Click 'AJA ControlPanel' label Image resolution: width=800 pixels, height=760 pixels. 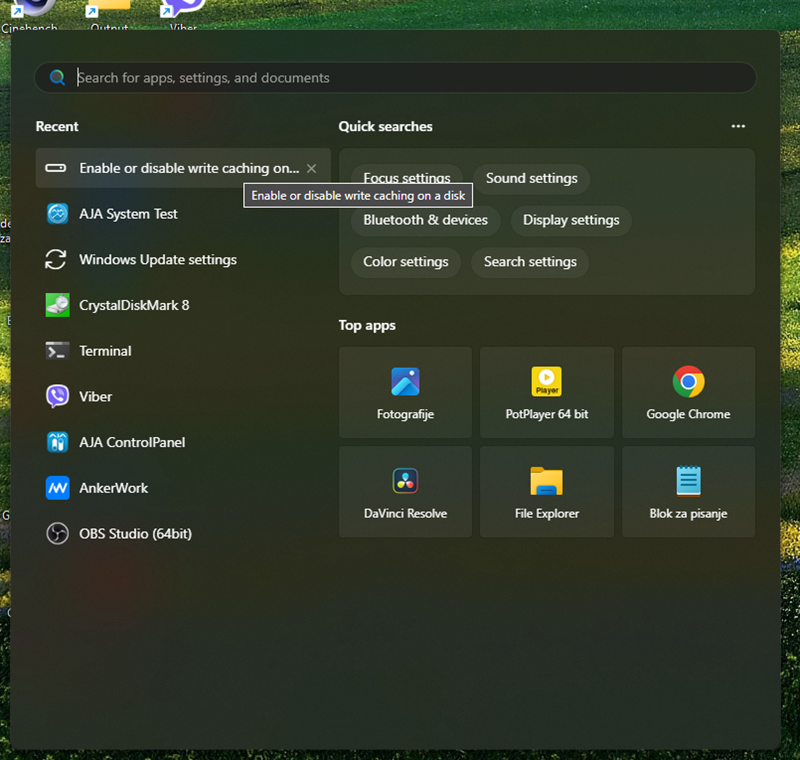[x=132, y=442]
